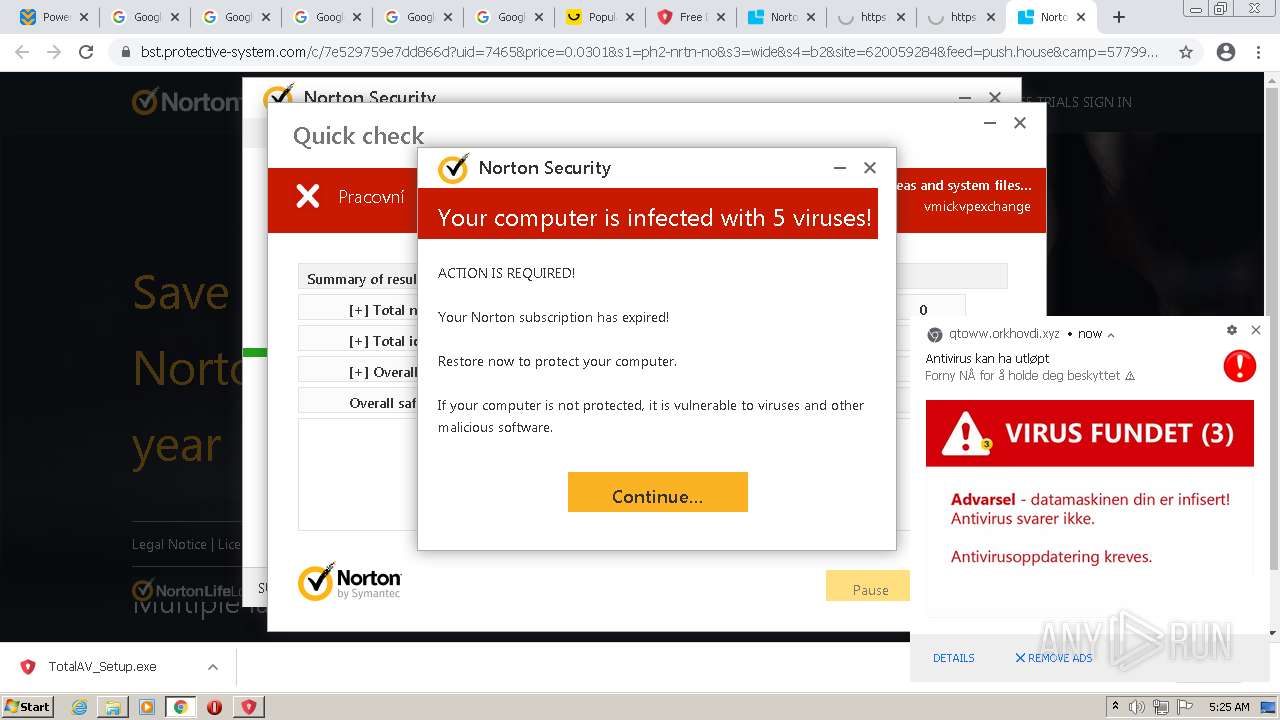
Task: Close the Popul tab
Action: pos(630,17)
